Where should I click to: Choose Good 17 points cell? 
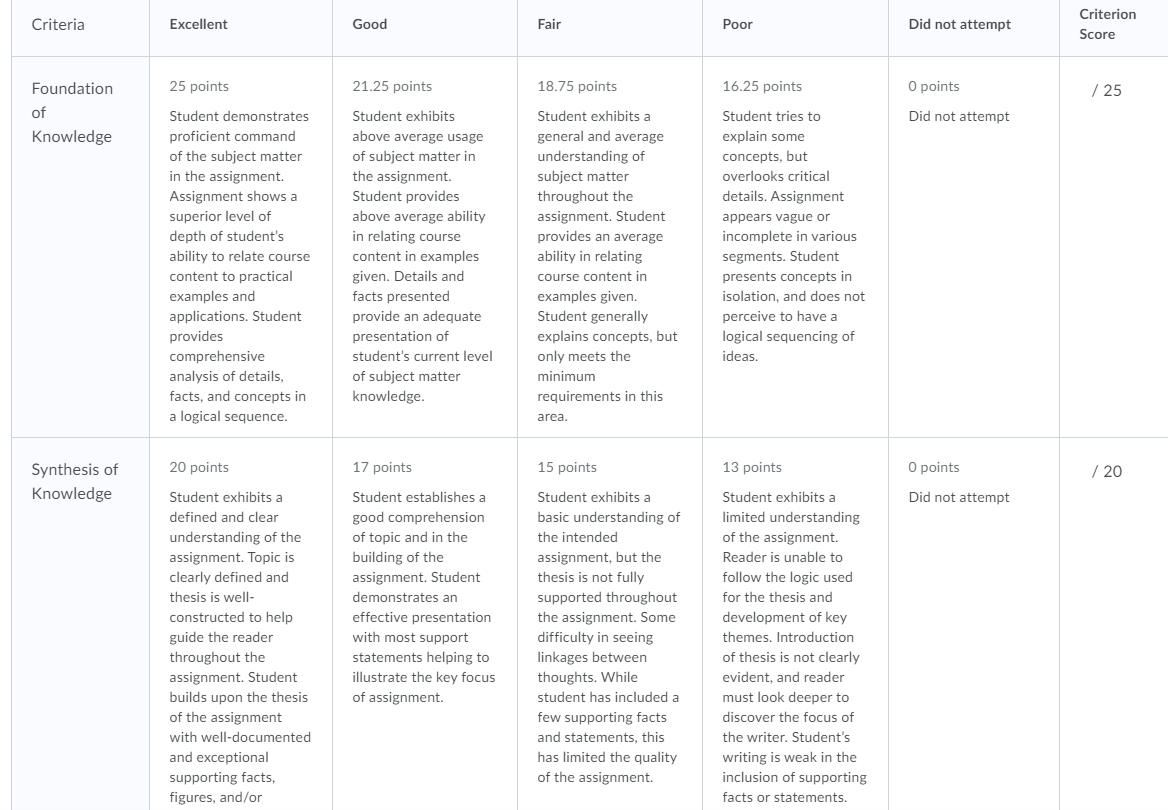coord(425,624)
